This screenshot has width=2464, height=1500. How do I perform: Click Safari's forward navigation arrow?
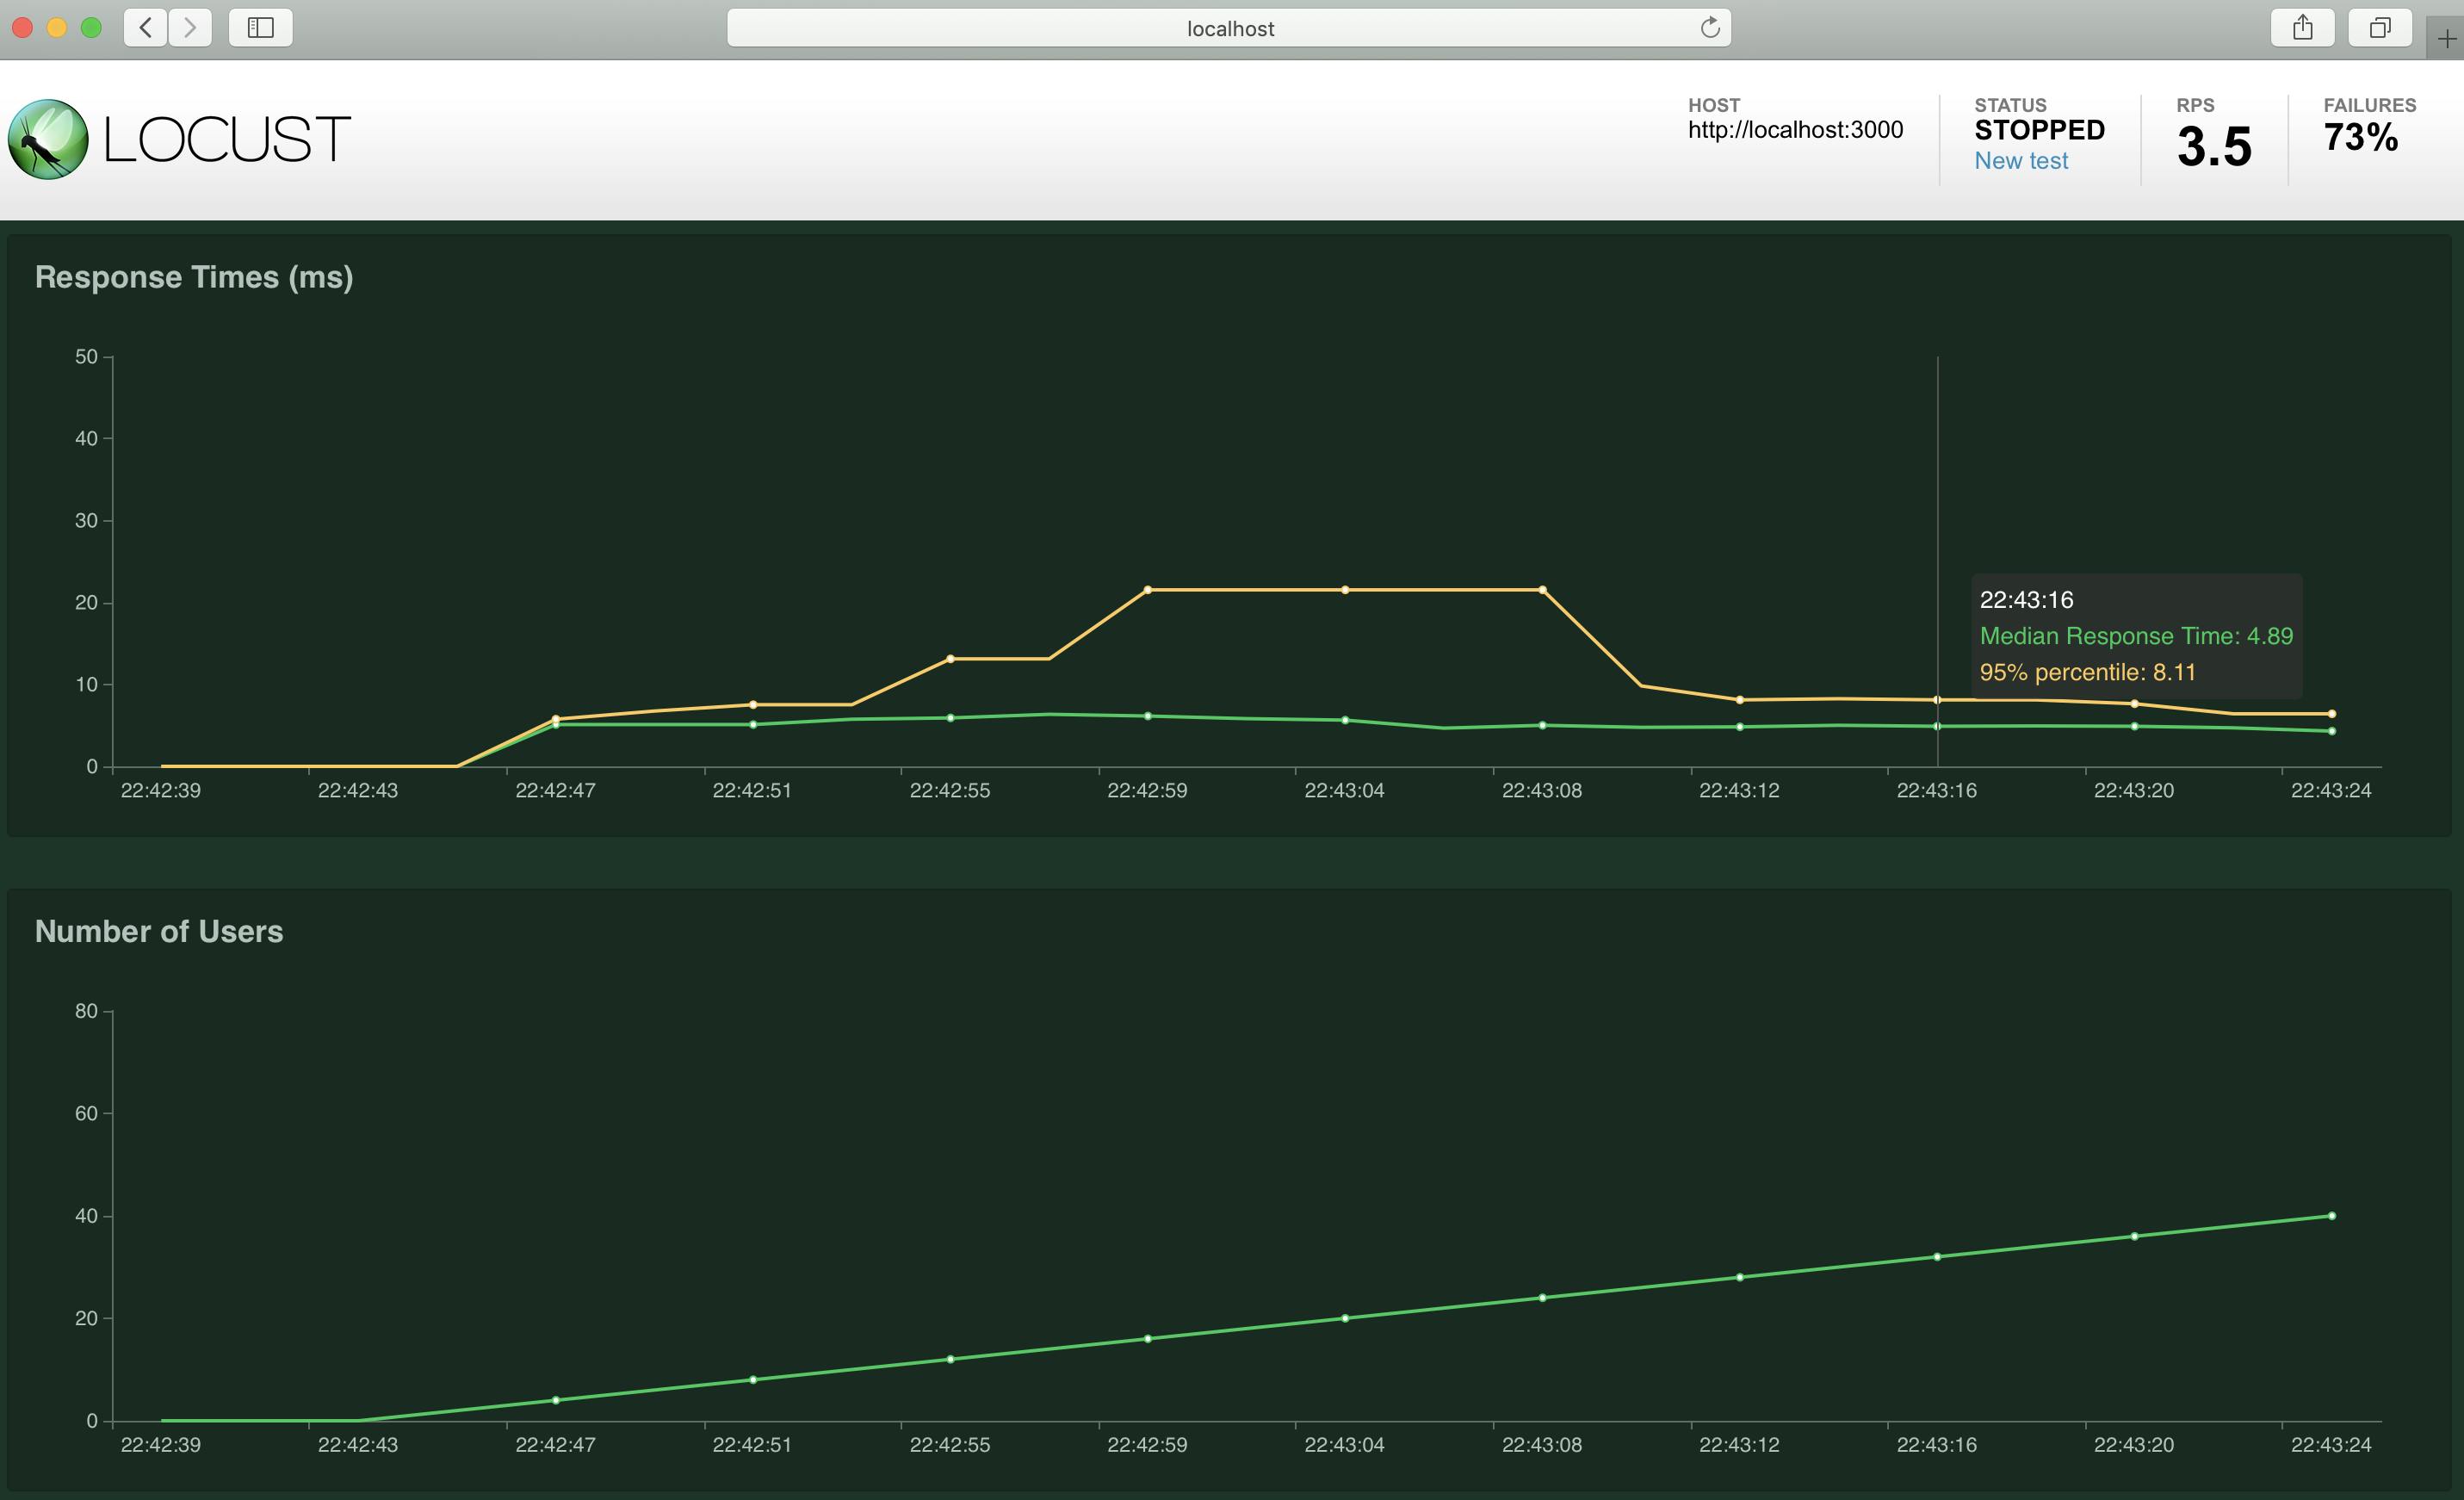pyautogui.click(x=190, y=27)
